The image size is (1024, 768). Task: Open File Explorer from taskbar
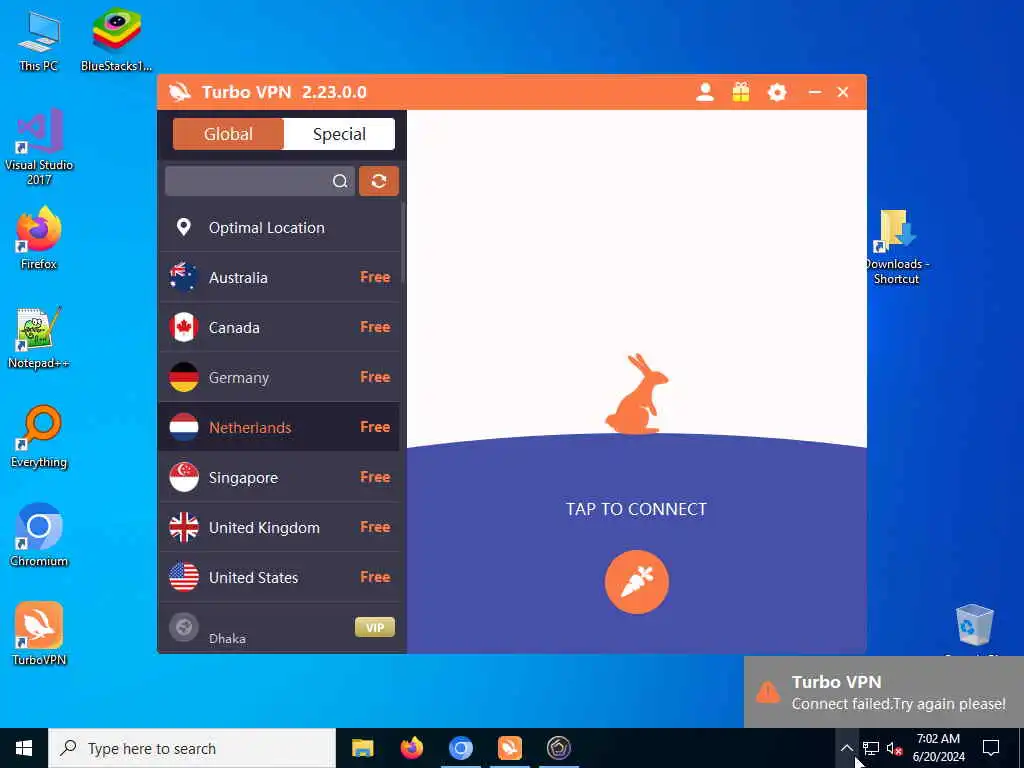(362, 748)
